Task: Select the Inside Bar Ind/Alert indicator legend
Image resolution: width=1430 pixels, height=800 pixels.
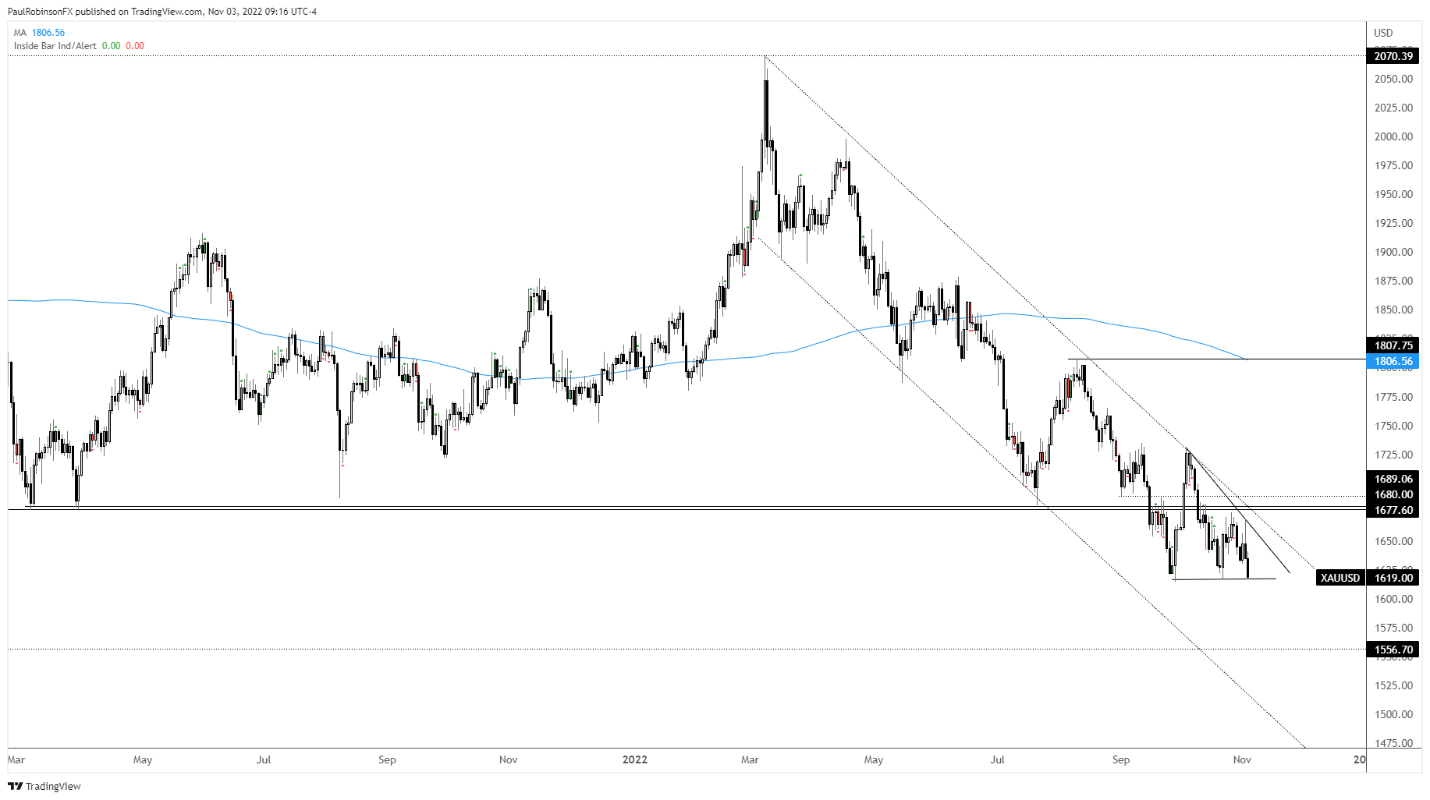Action: click(x=79, y=46)
